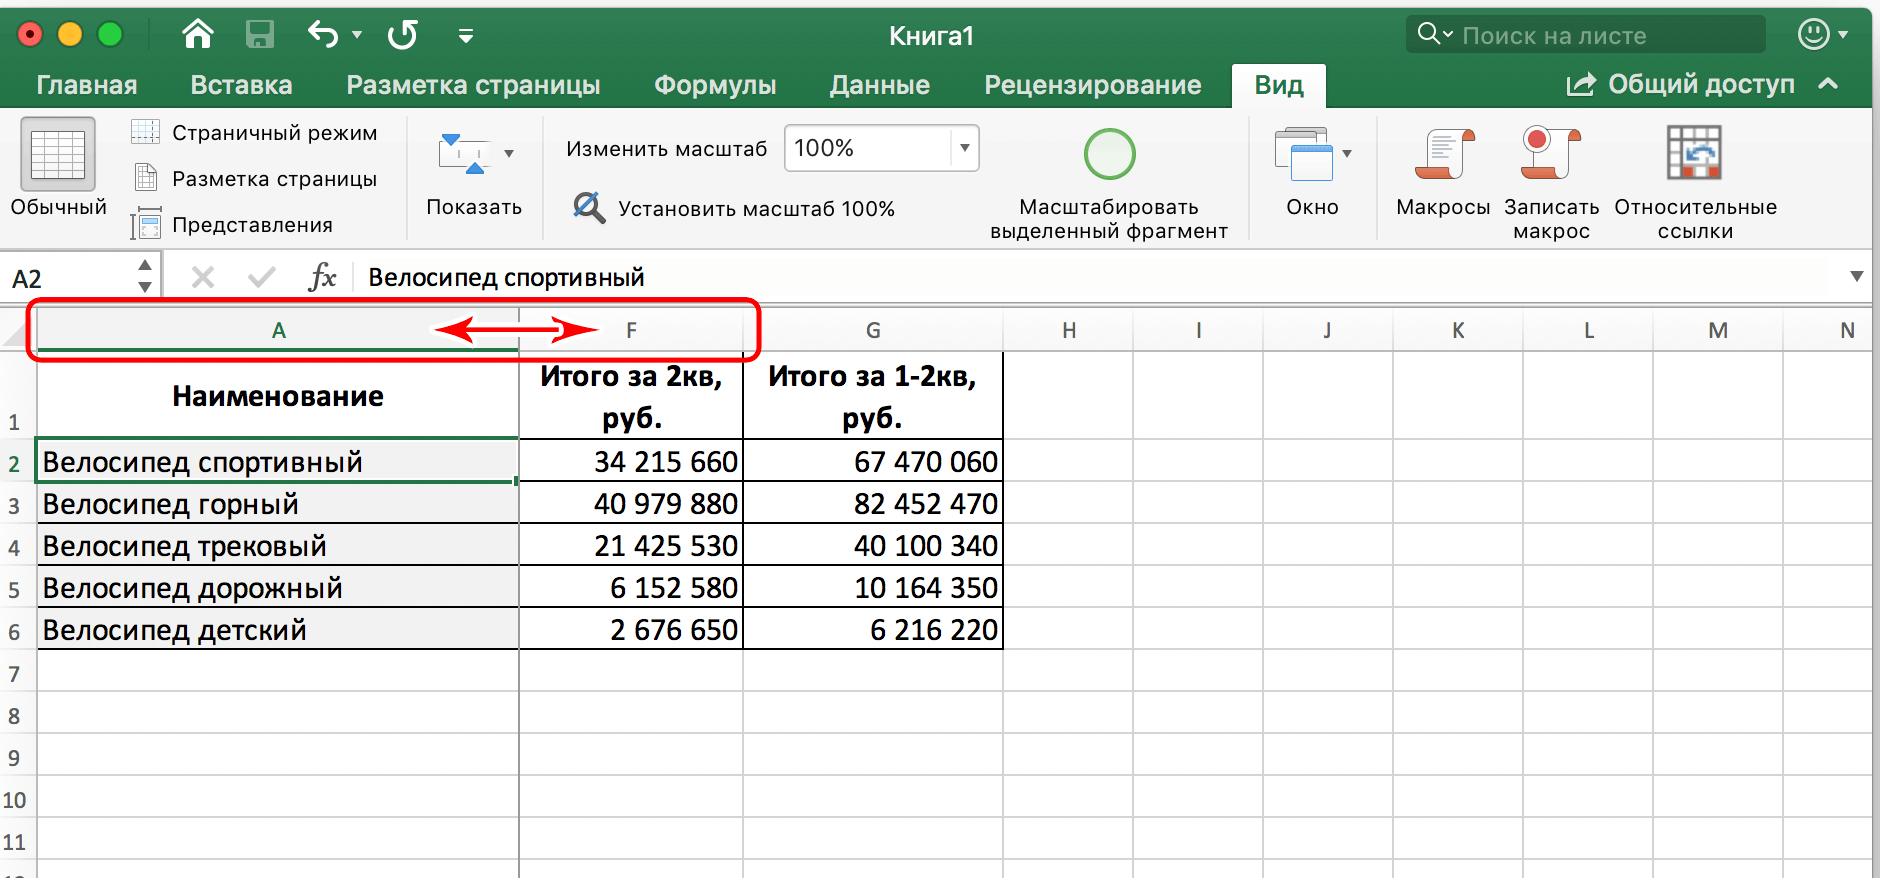Click the Name Box showing A2
The image size is (1880, 878).
click(x=68, y=278)
